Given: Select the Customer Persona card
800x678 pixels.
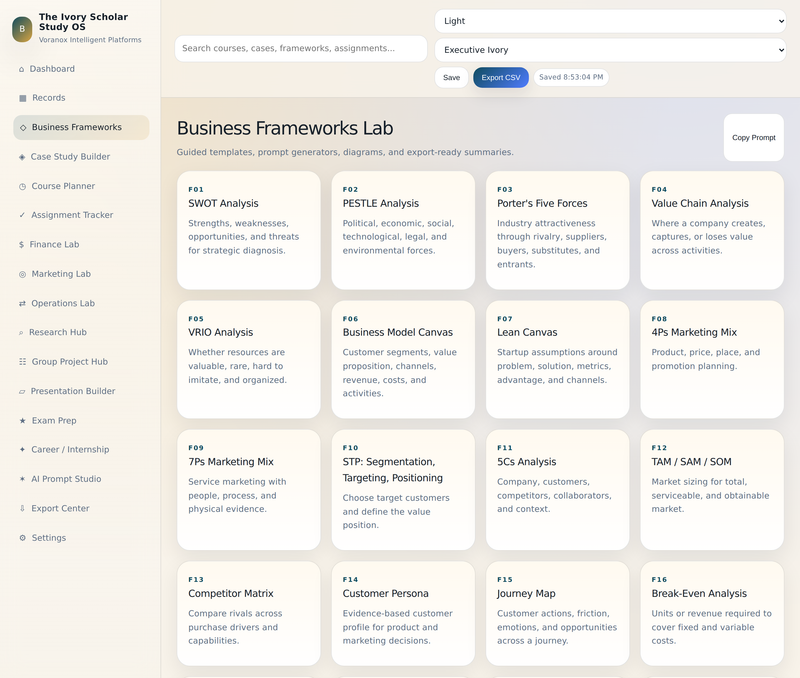Looking at the screenshot, I should 403,614.
